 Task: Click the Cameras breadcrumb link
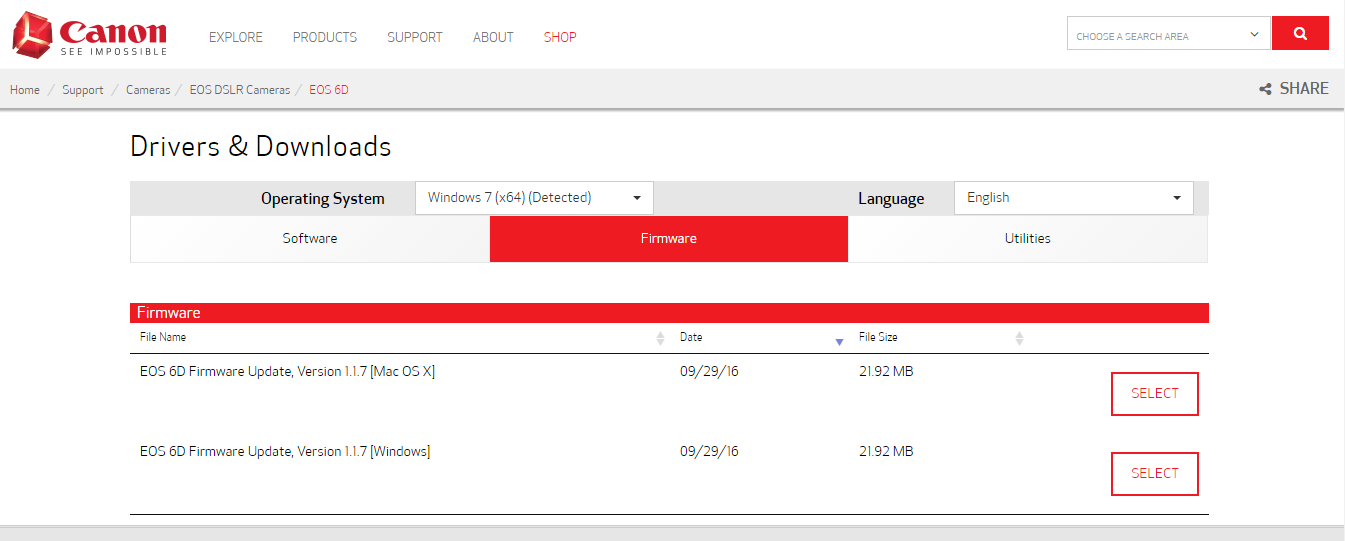148,90
